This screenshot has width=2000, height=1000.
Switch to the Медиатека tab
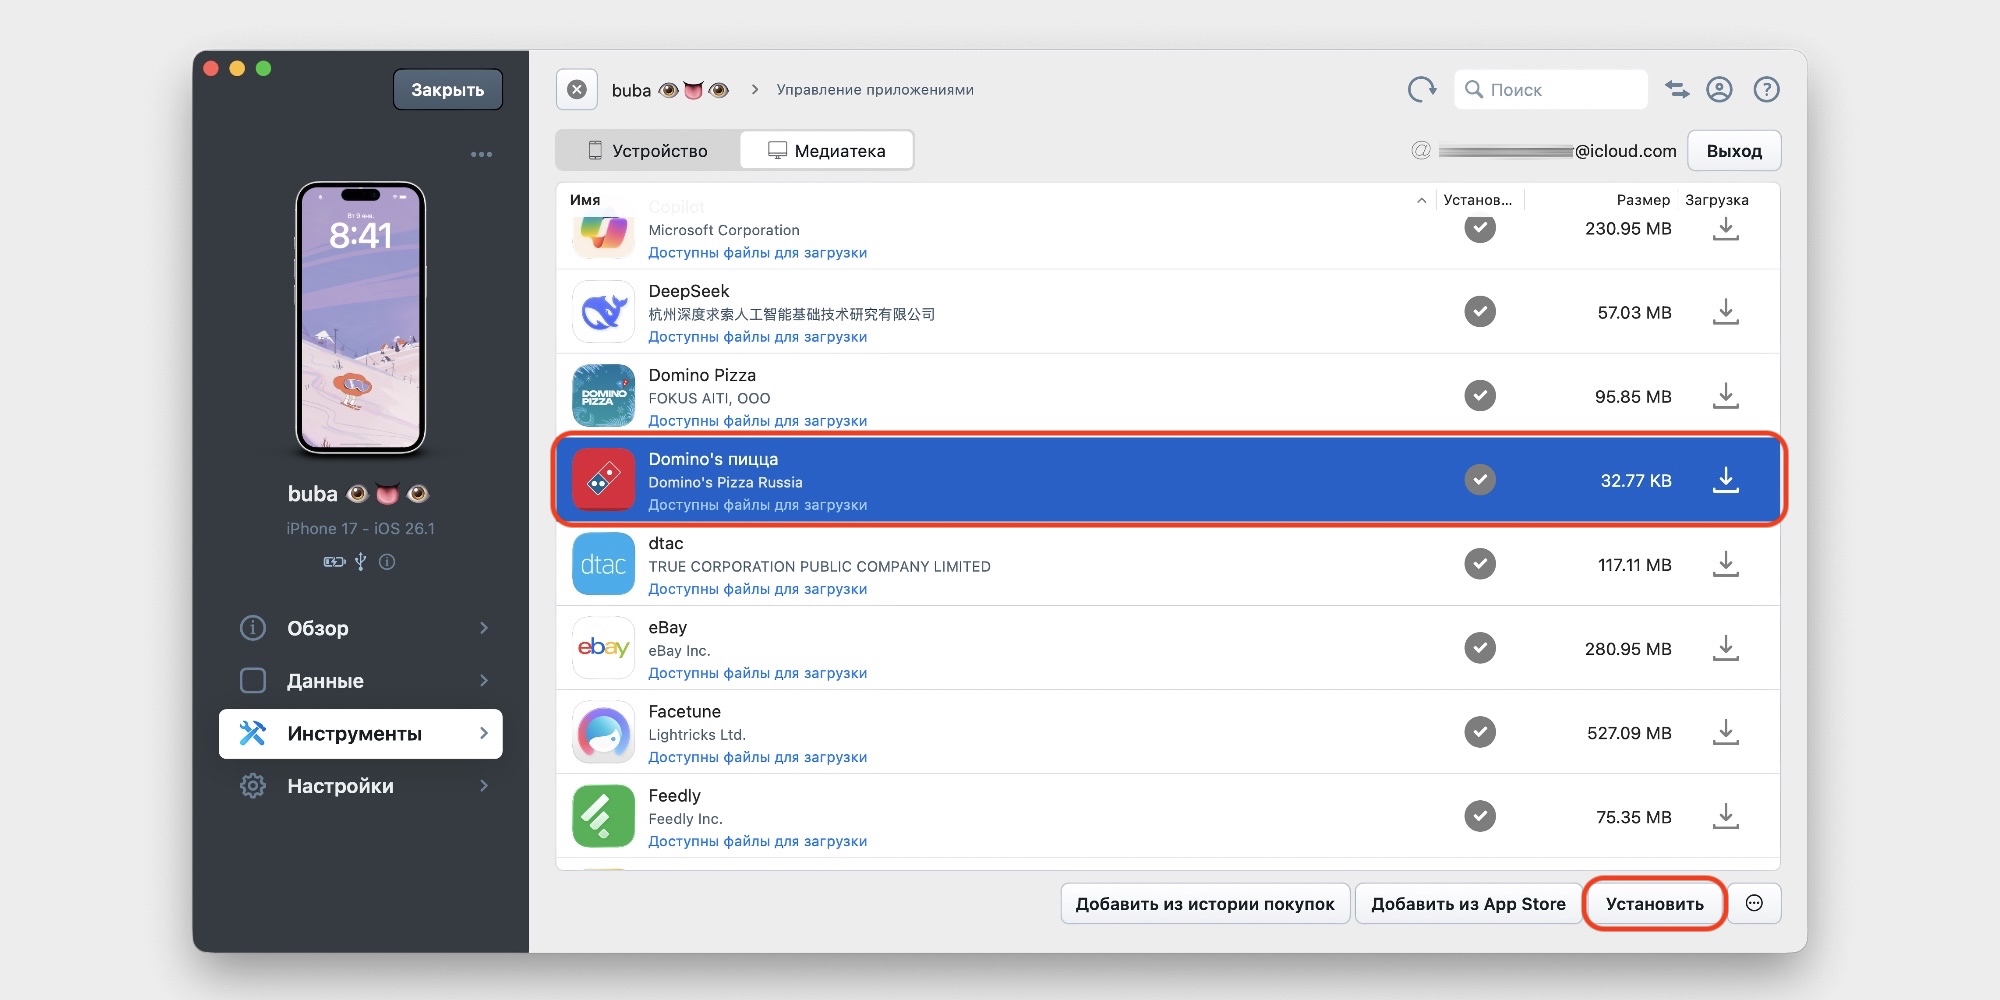pos(826,151)
